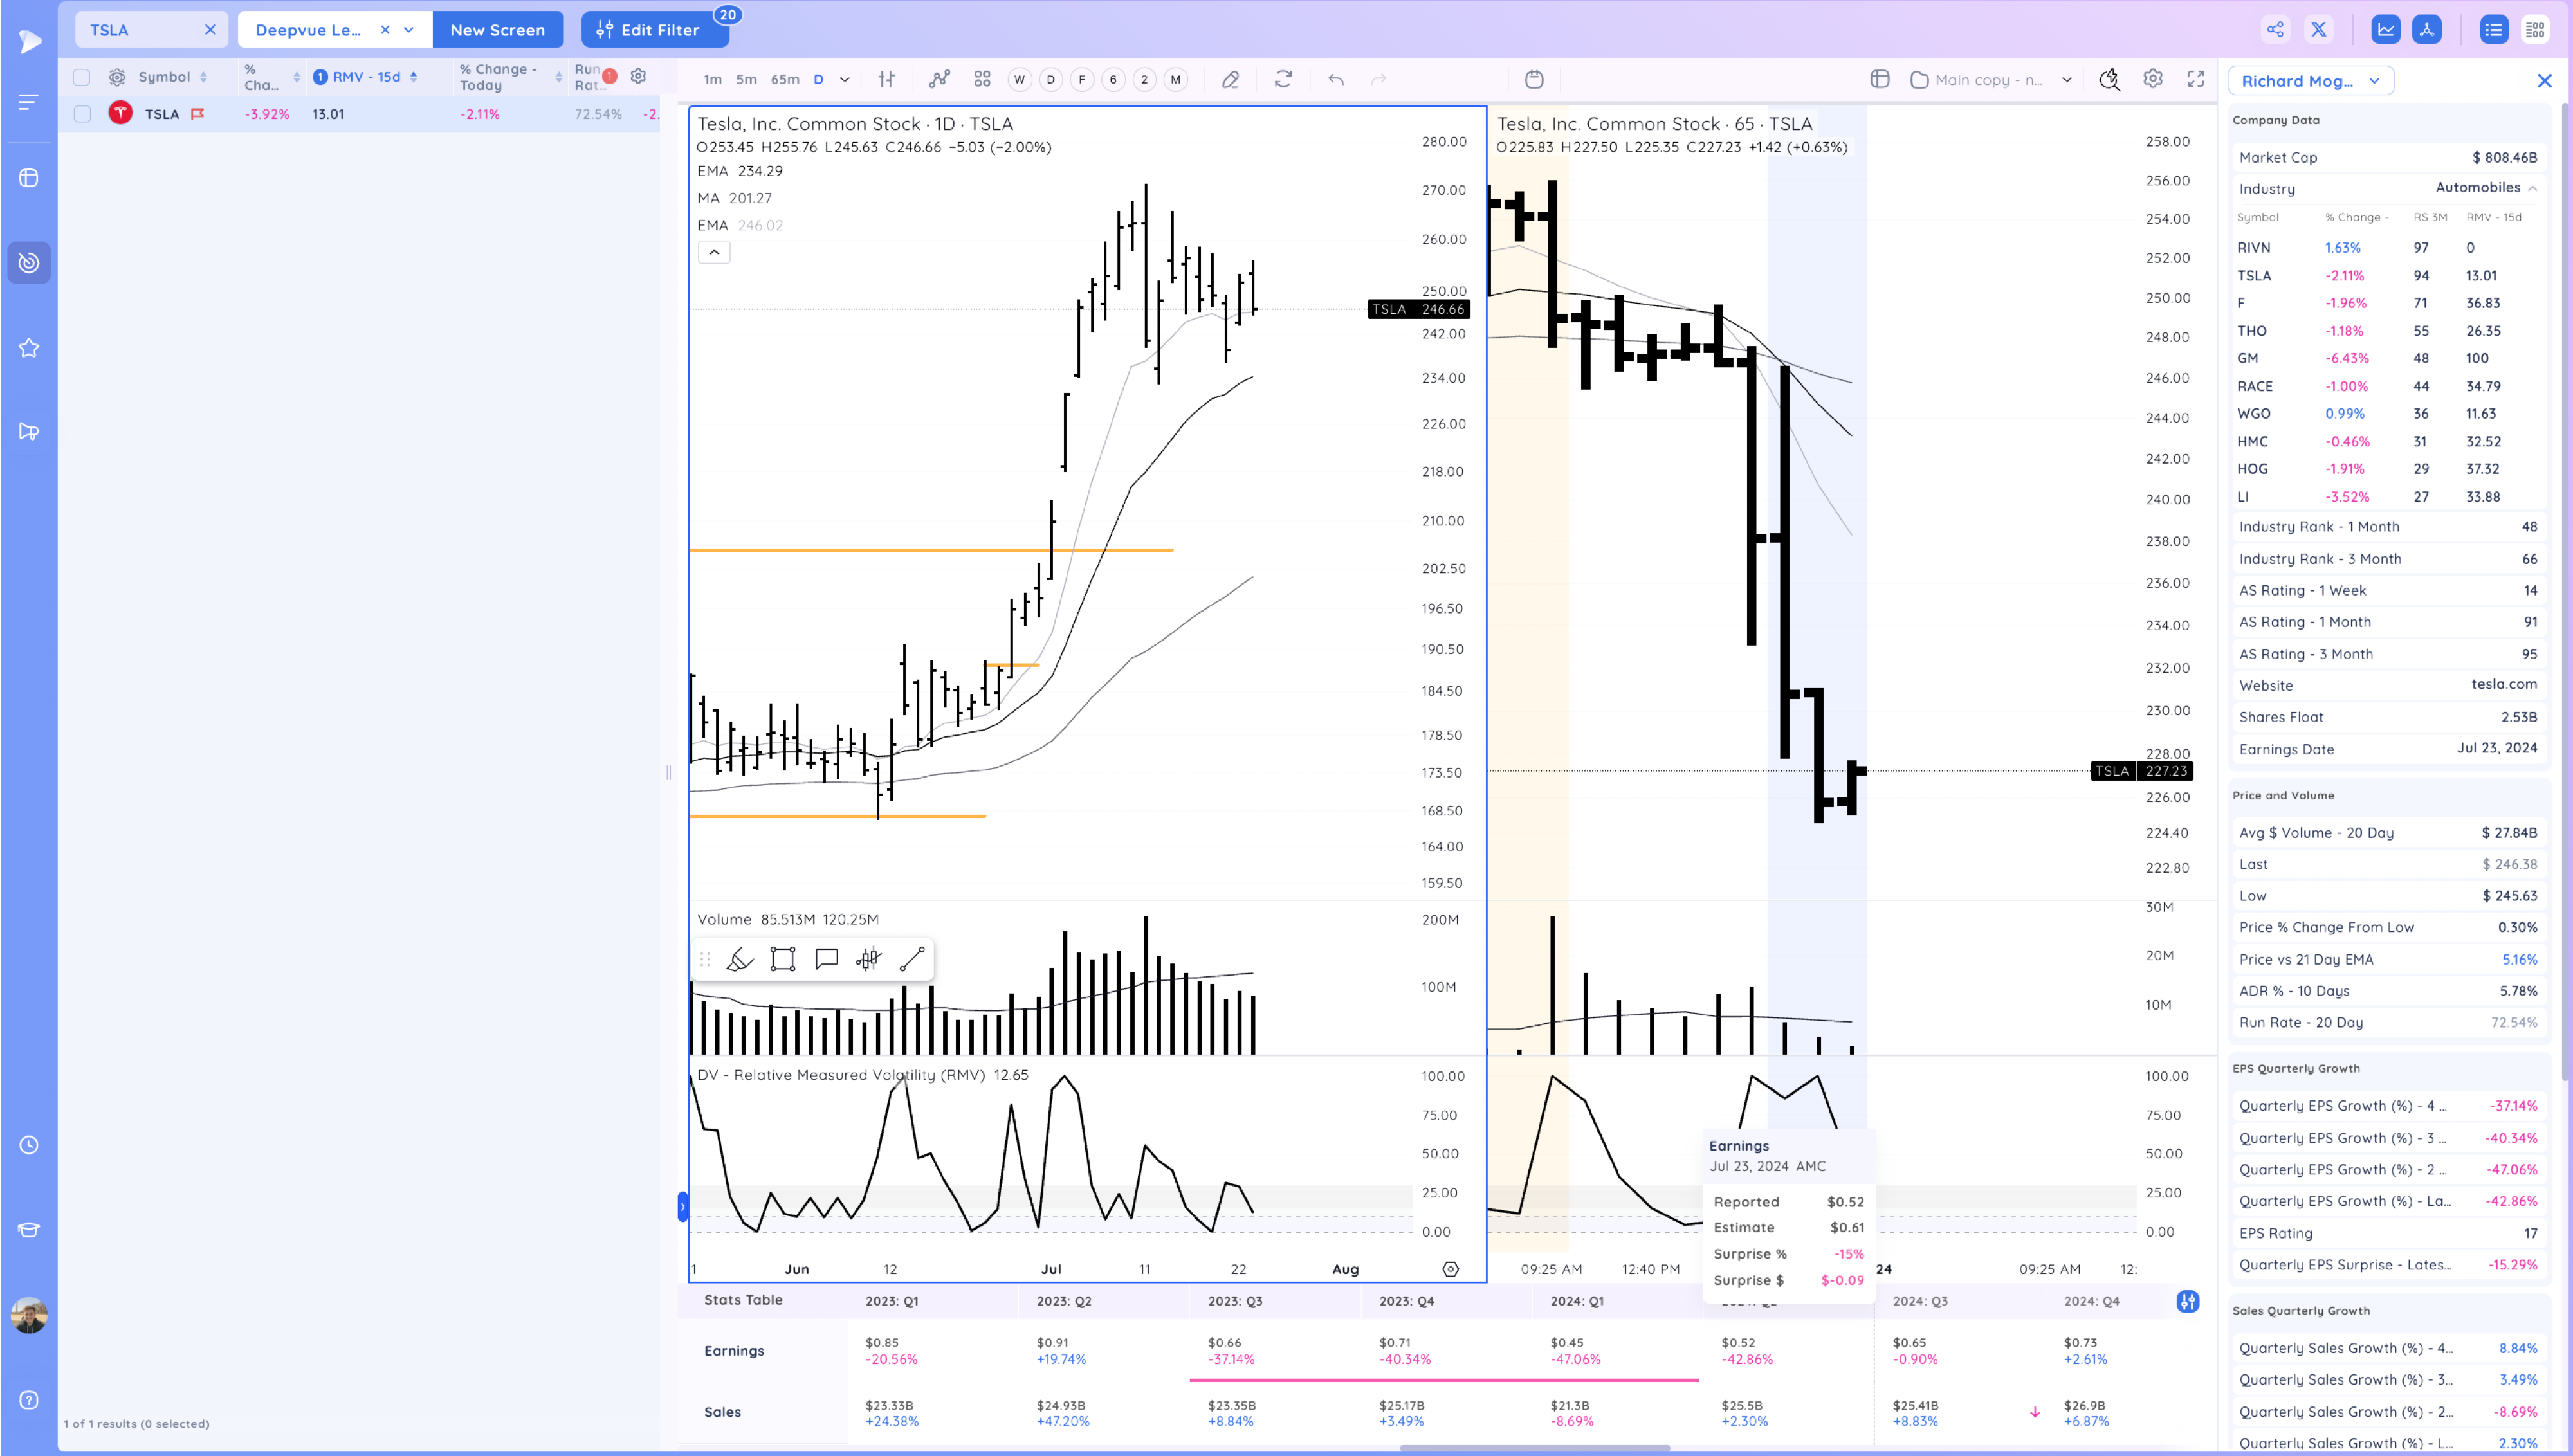Screen dimensions: 2573x1456
Task: Click the share icon in the top bar
Action: pos(2275,30)
